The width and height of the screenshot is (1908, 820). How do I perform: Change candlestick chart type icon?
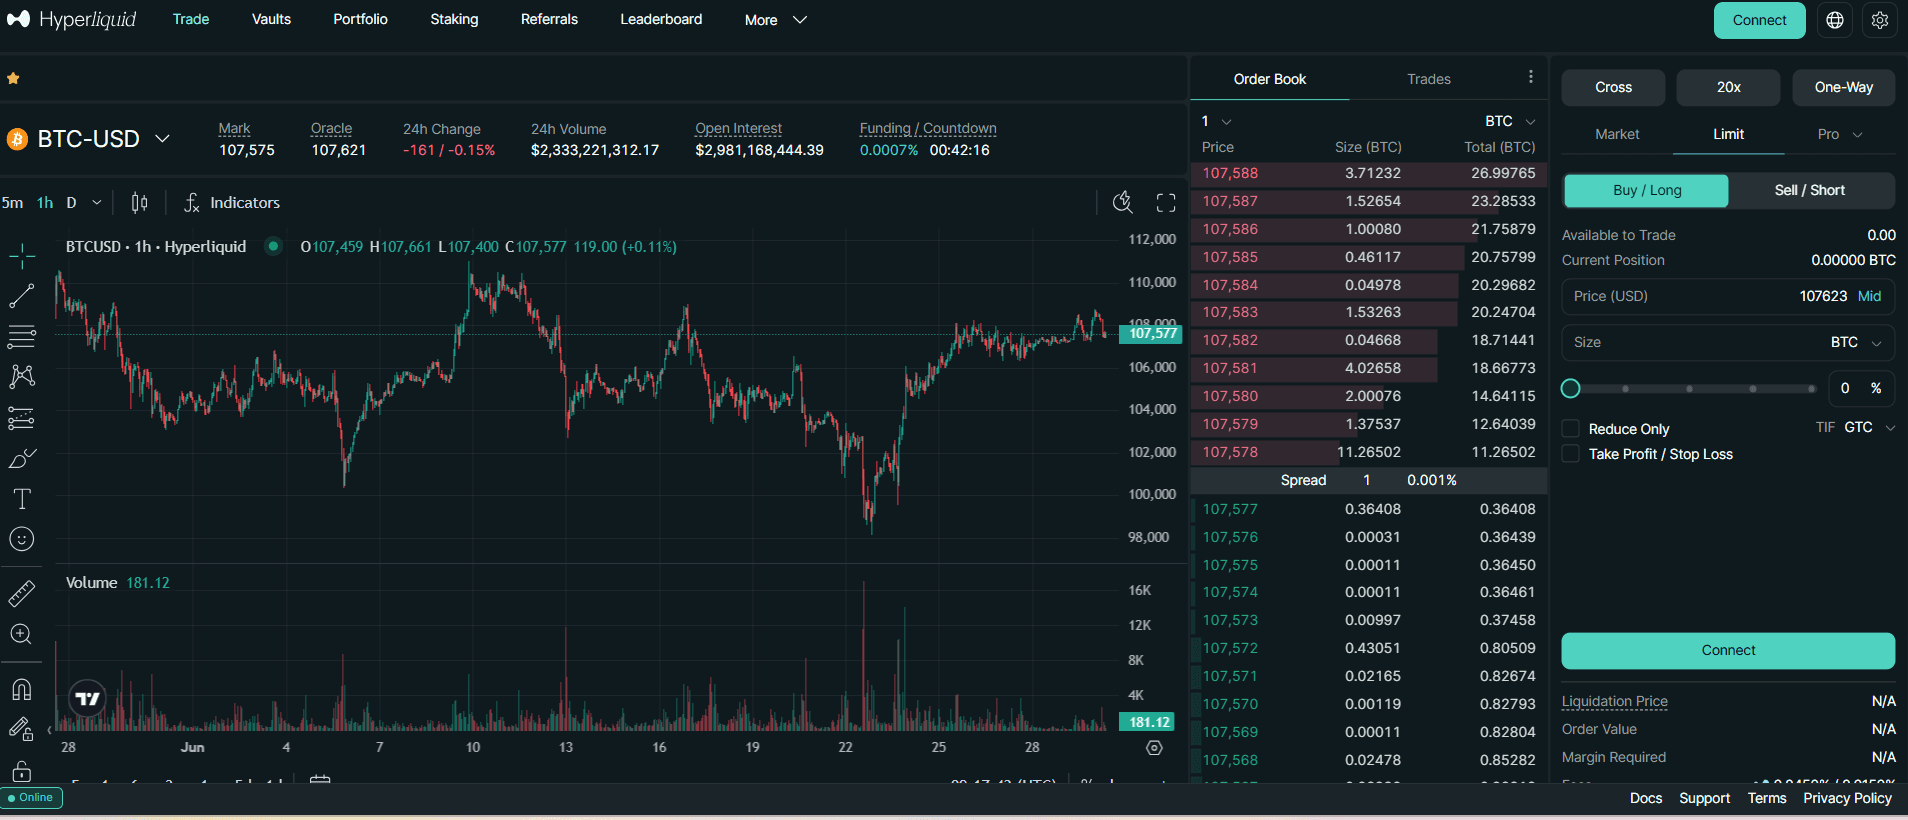[139, 203]
